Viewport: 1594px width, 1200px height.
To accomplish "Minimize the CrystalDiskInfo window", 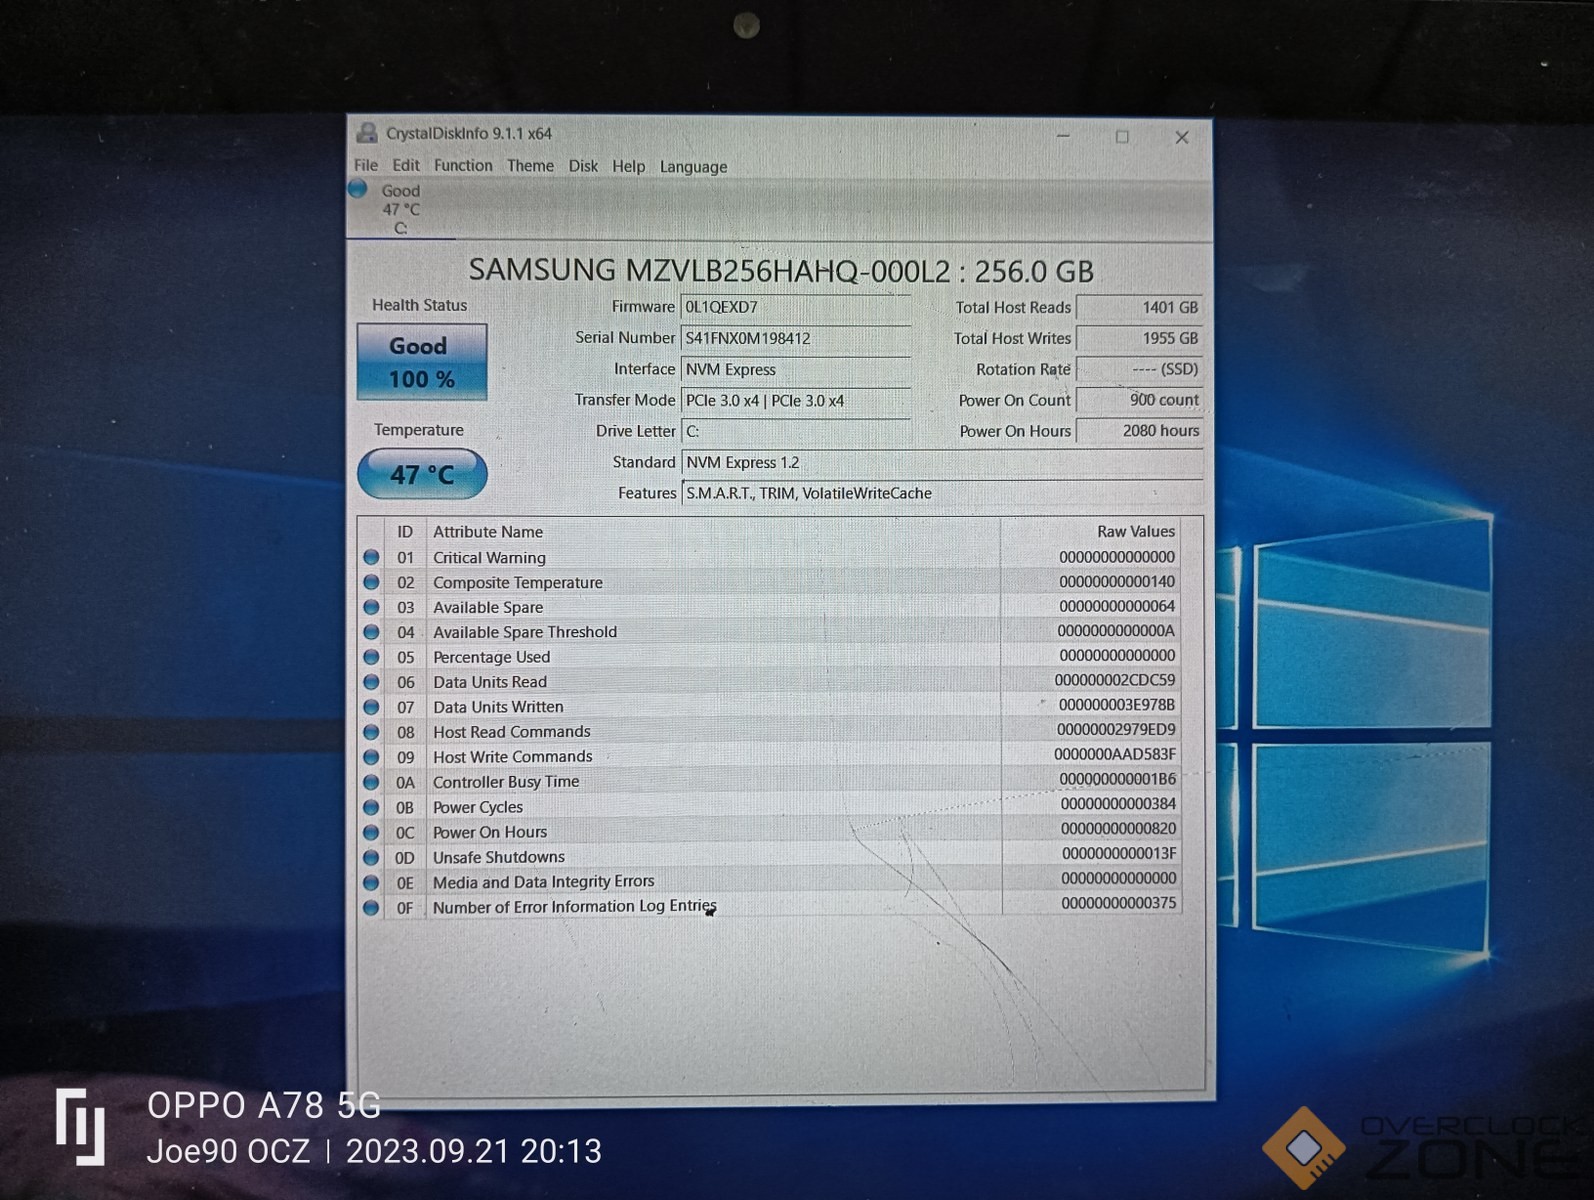I will [1063, 136].
